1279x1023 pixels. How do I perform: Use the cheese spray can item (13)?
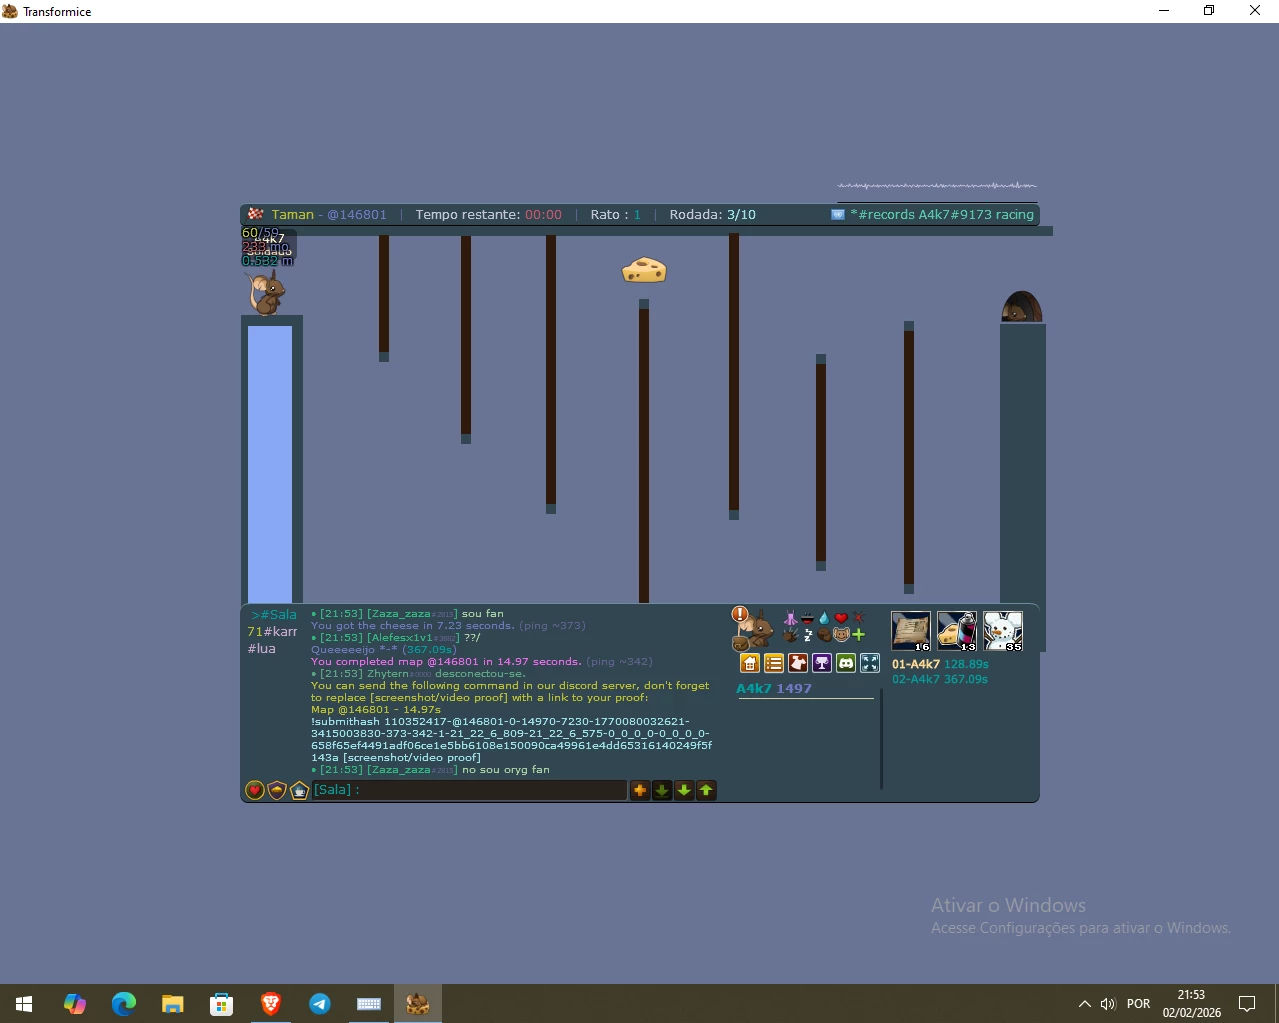pyautogui.click(x=957, y=631)
